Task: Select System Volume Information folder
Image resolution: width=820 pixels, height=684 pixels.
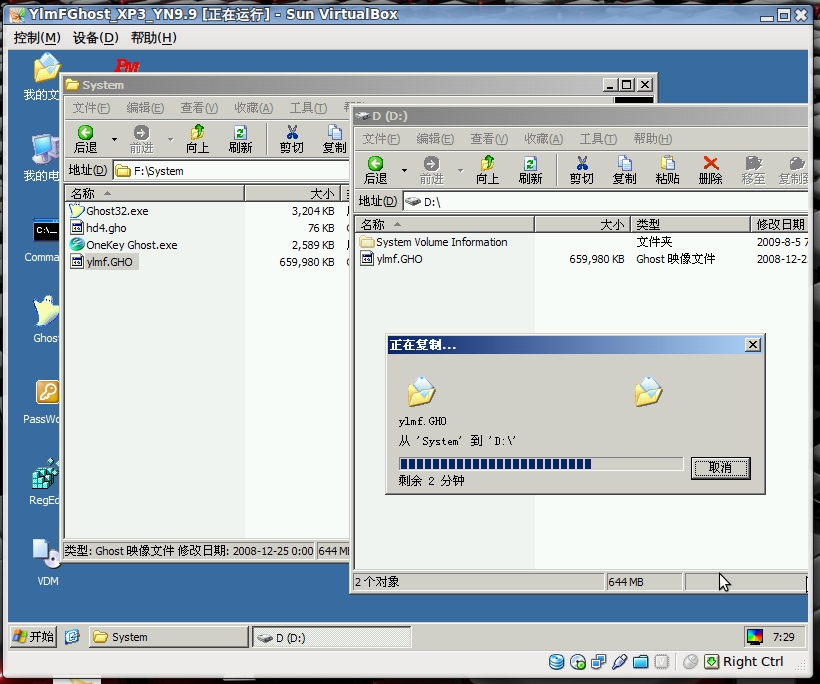Action: (434, 242)
